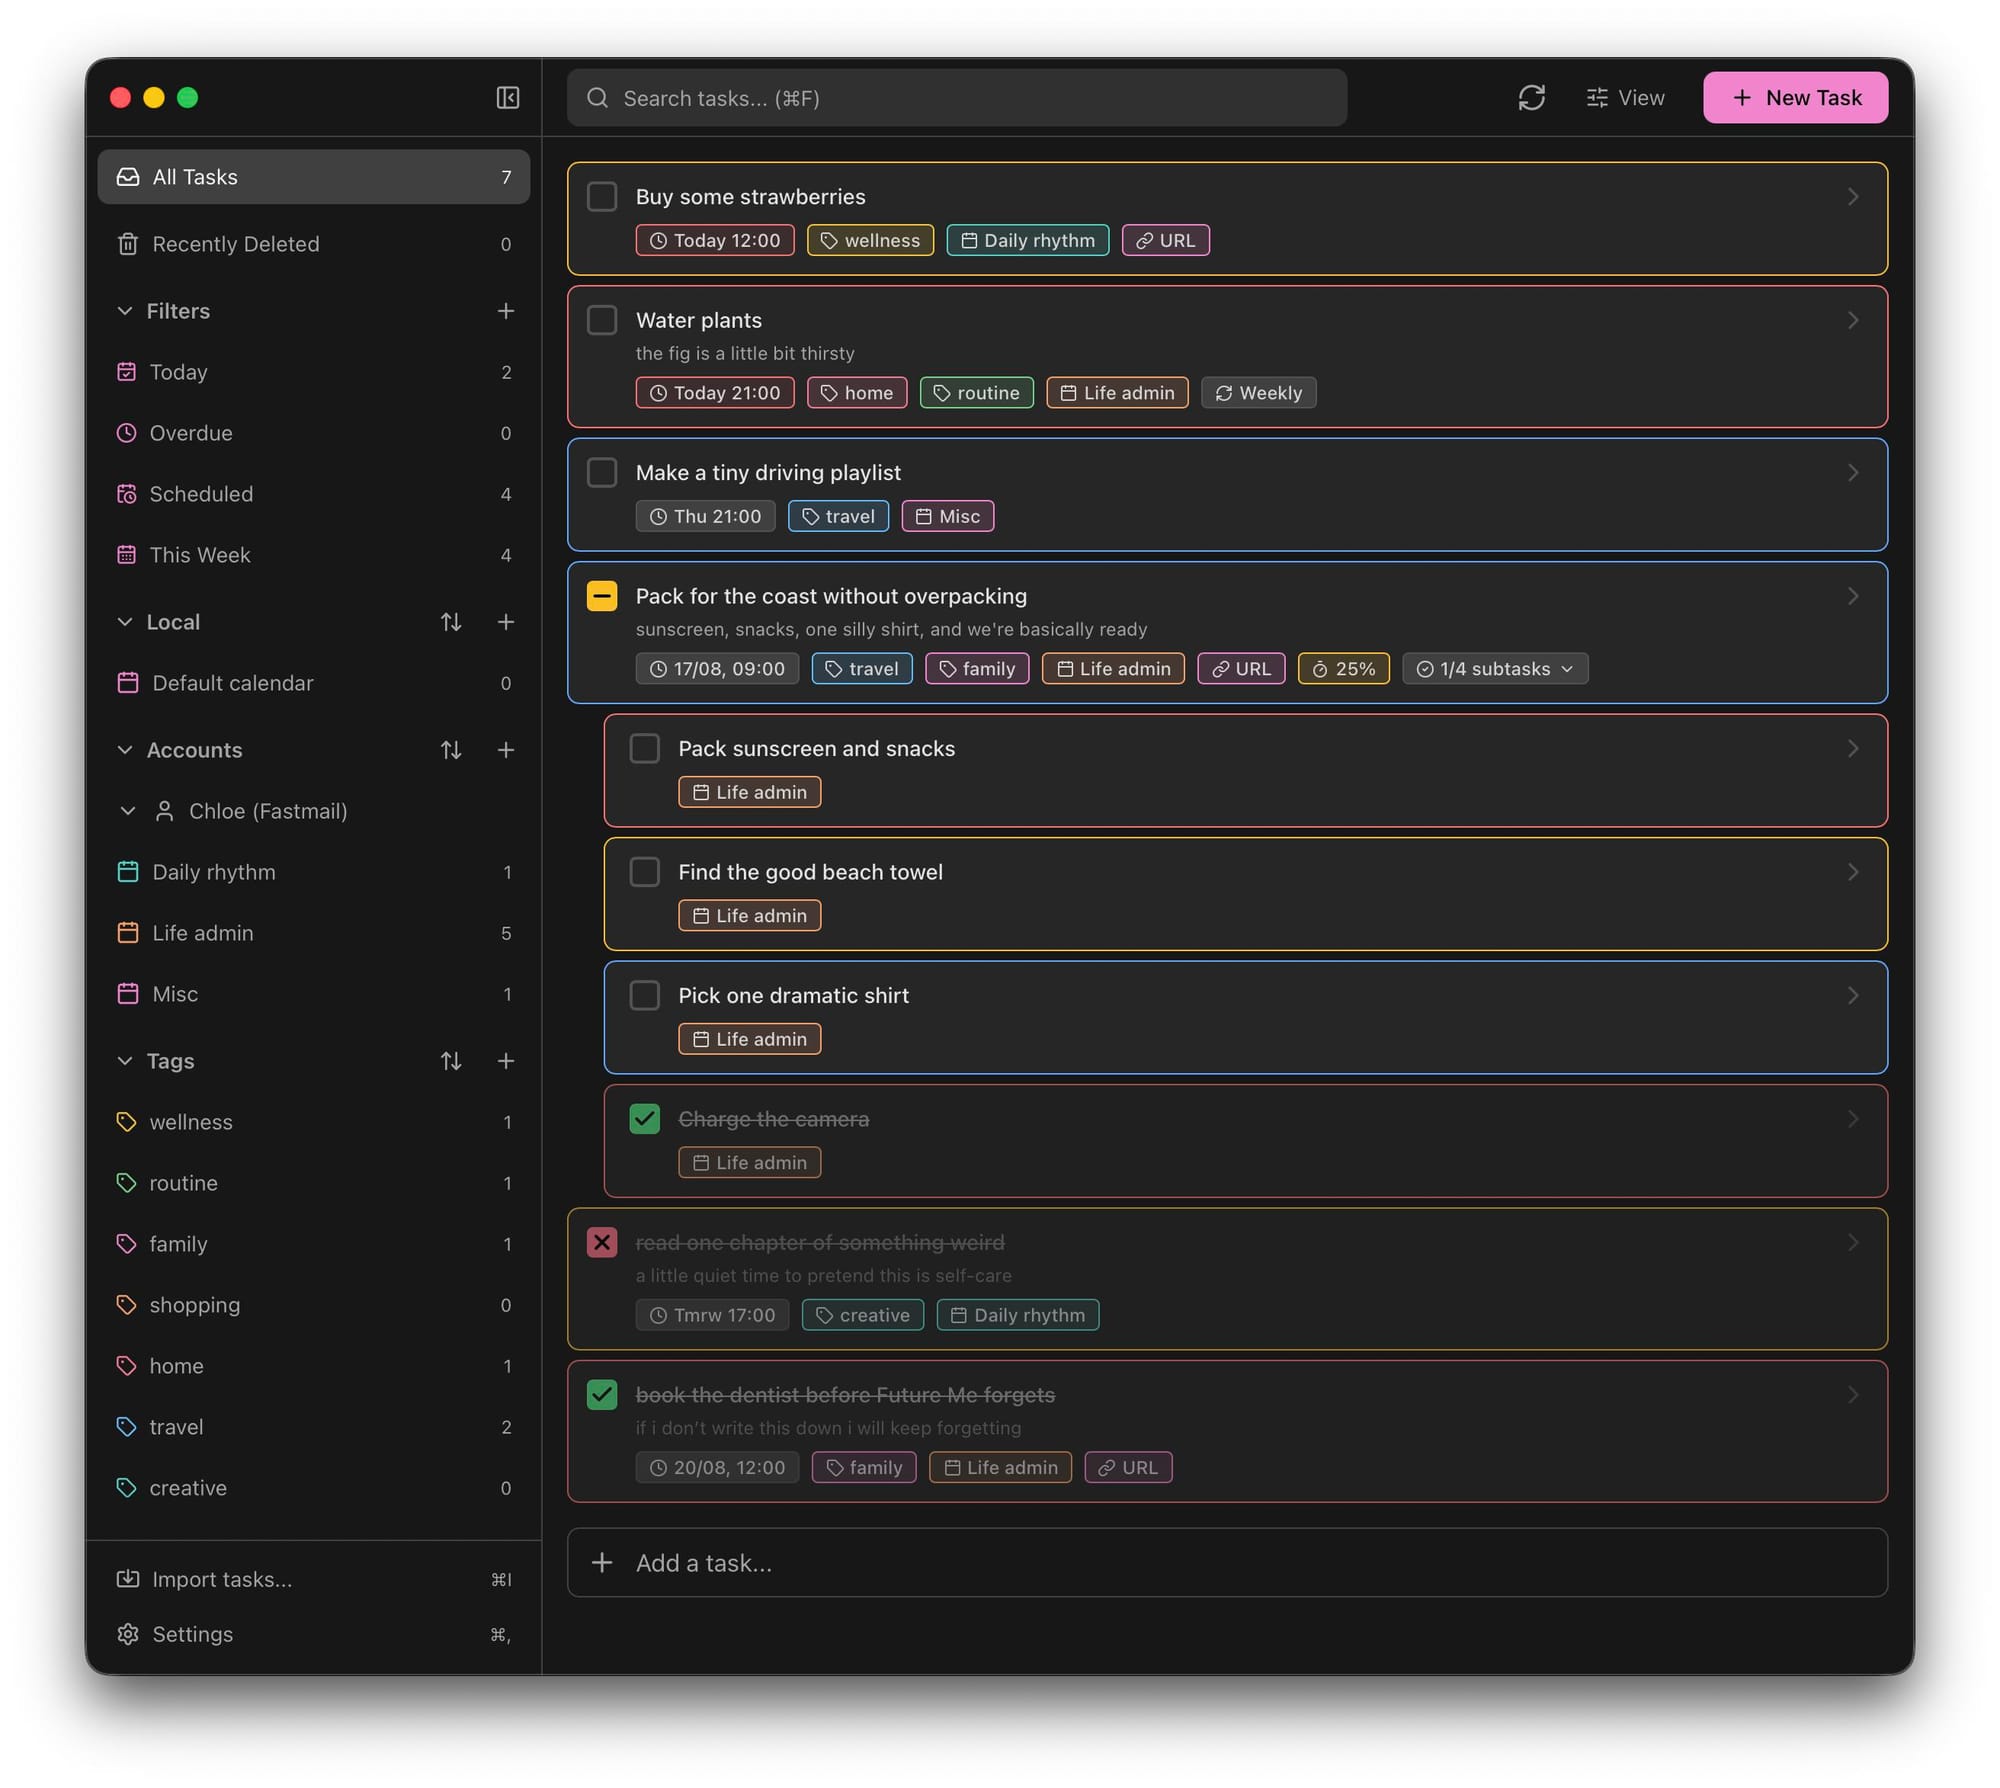Screen dimensions: 2000x1788
Task: Filter by the shopping tag
Action: (x=314, y=1305)
